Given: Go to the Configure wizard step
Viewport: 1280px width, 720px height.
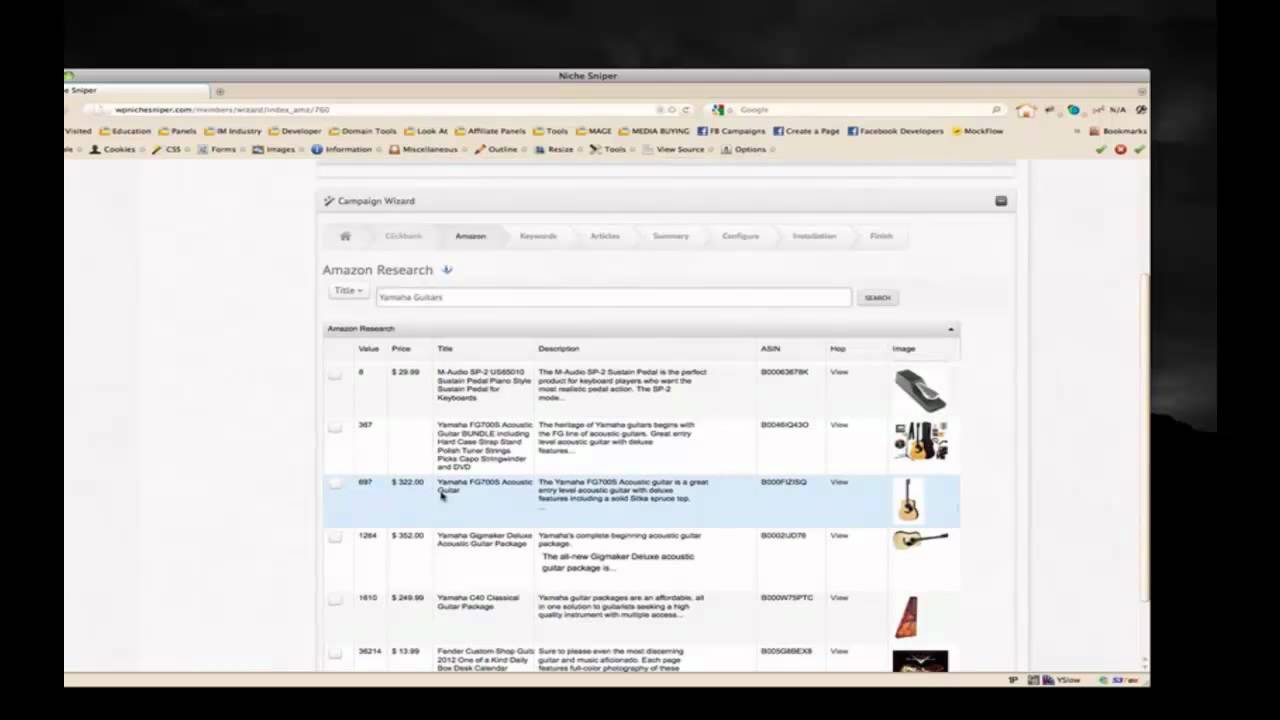Looking at the screenshot, I should [740, 236].
